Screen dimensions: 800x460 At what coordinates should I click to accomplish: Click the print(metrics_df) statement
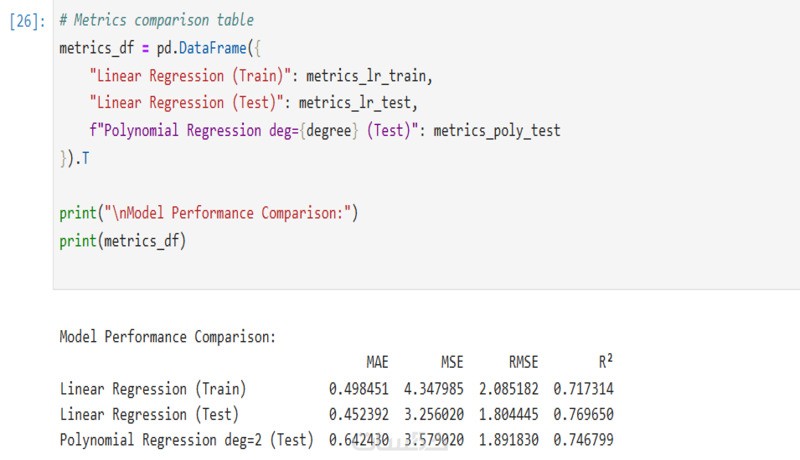tap(122, 241)
